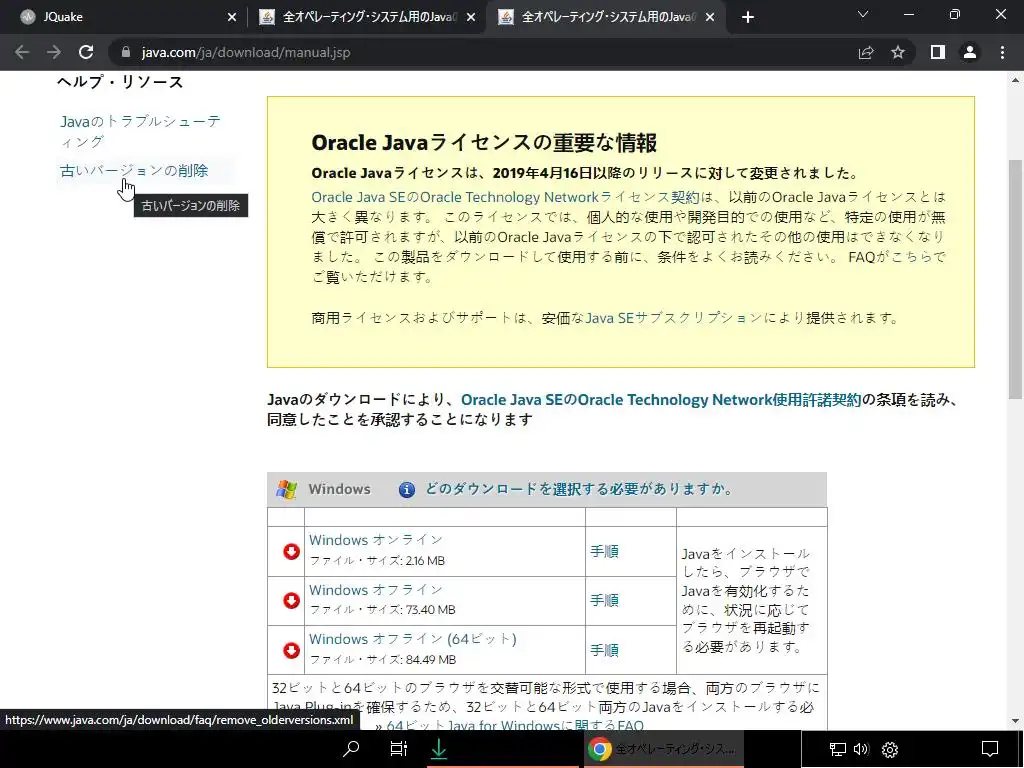Open 古いバージョンの削除 sidebar link
The width and height of the screenshot is (1024, 768).
pyautogui.click(x=134, y=170)
